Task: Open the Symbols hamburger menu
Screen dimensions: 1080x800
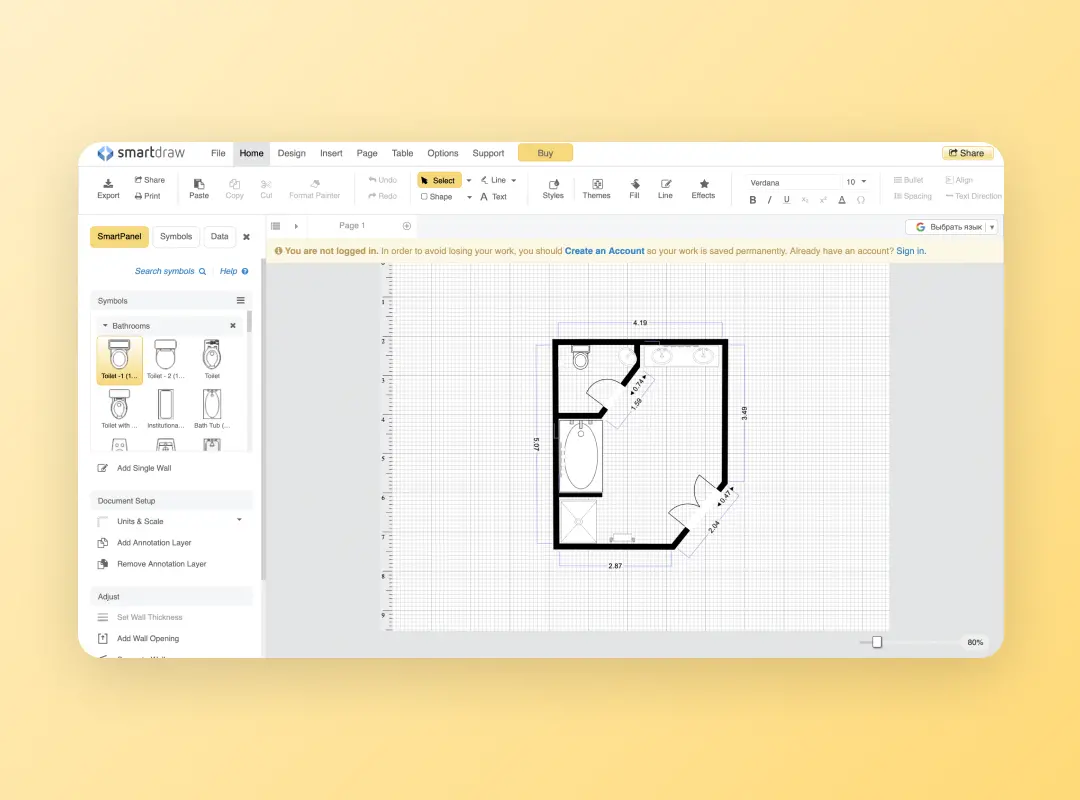Action: 240,300
